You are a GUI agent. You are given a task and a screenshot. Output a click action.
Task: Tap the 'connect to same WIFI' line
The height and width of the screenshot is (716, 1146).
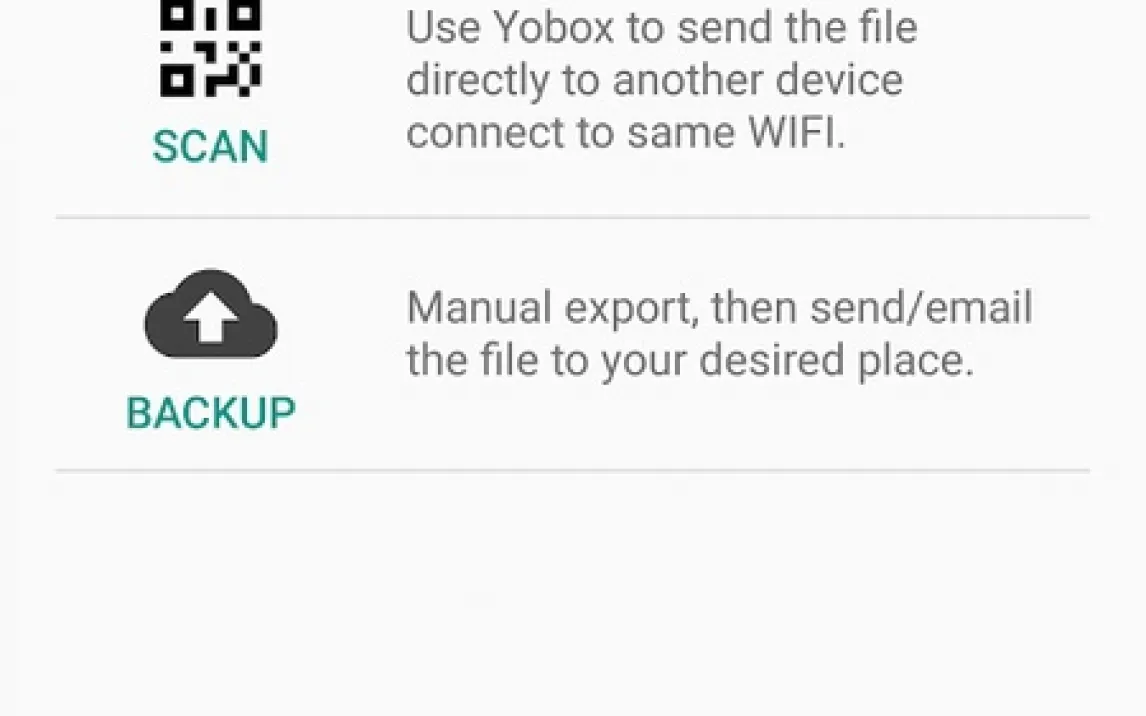pyautogui.click(x=626, y=133)
